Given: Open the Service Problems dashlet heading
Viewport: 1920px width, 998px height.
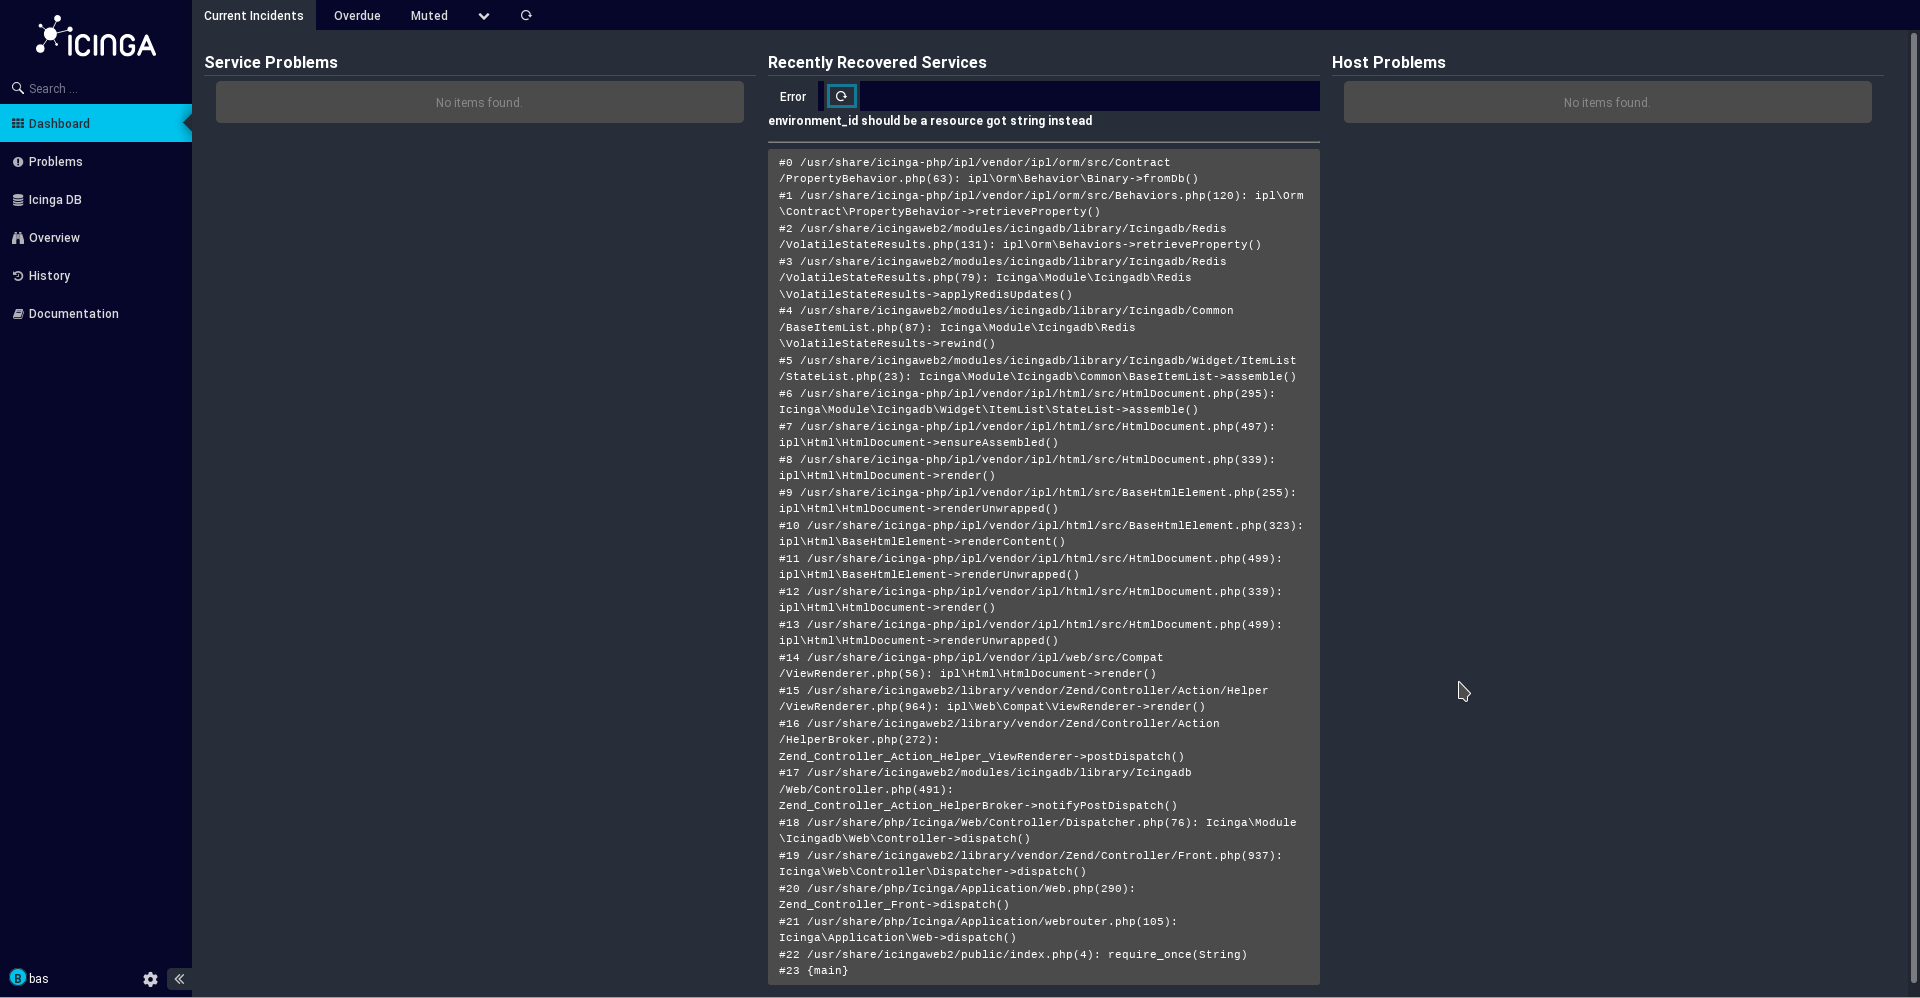Looking at the screenshot, I should point(271,62).
